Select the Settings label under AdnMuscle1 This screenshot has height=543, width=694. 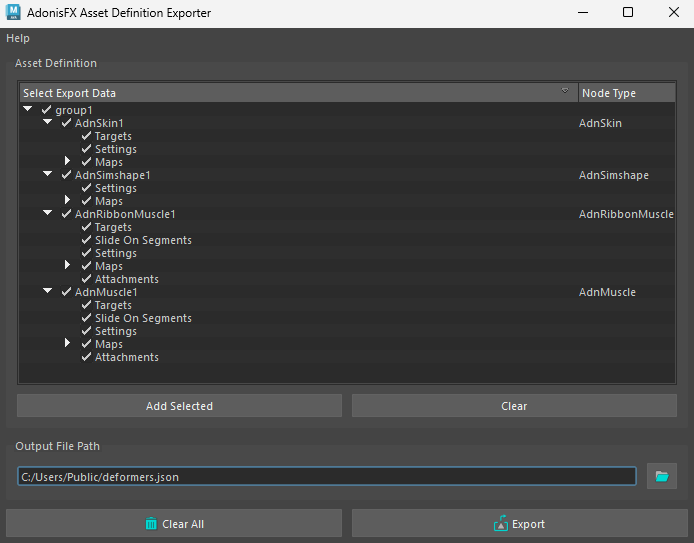(116, 331)
